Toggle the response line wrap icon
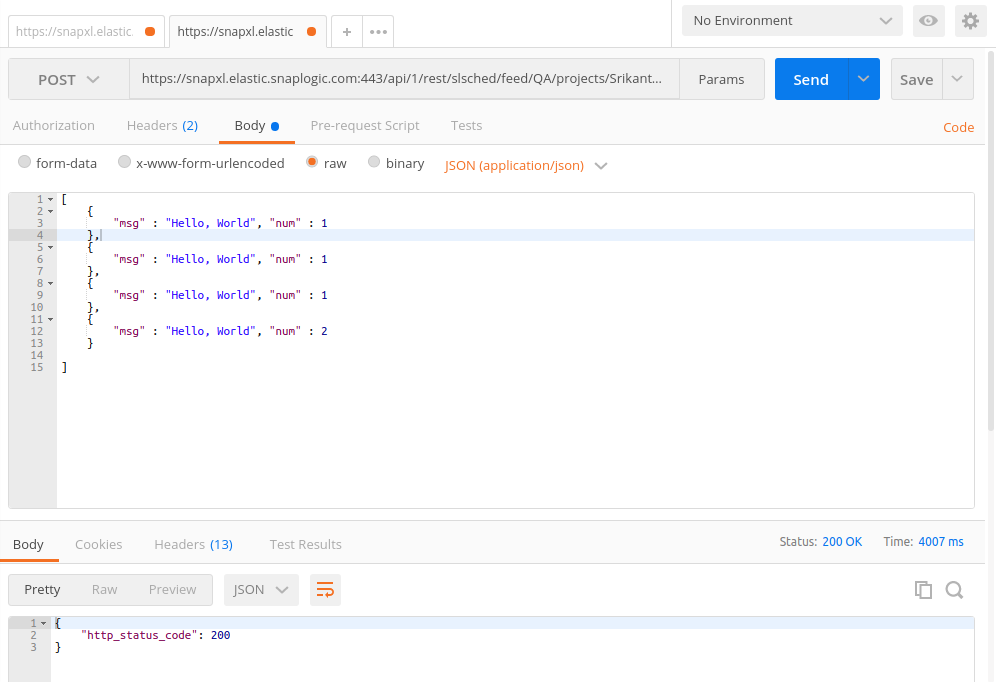This screenshot has height=682, width=996. [325, 590]
